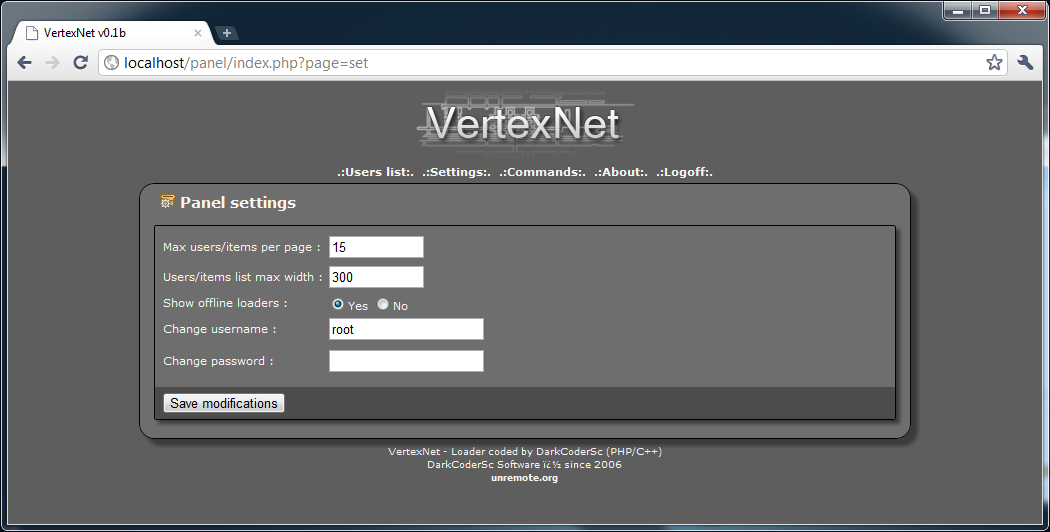Image resolution: width=1050 pixels, height=532 pixels.
Task: Click the VertexNet logo banner
Action: pos(525,123)
